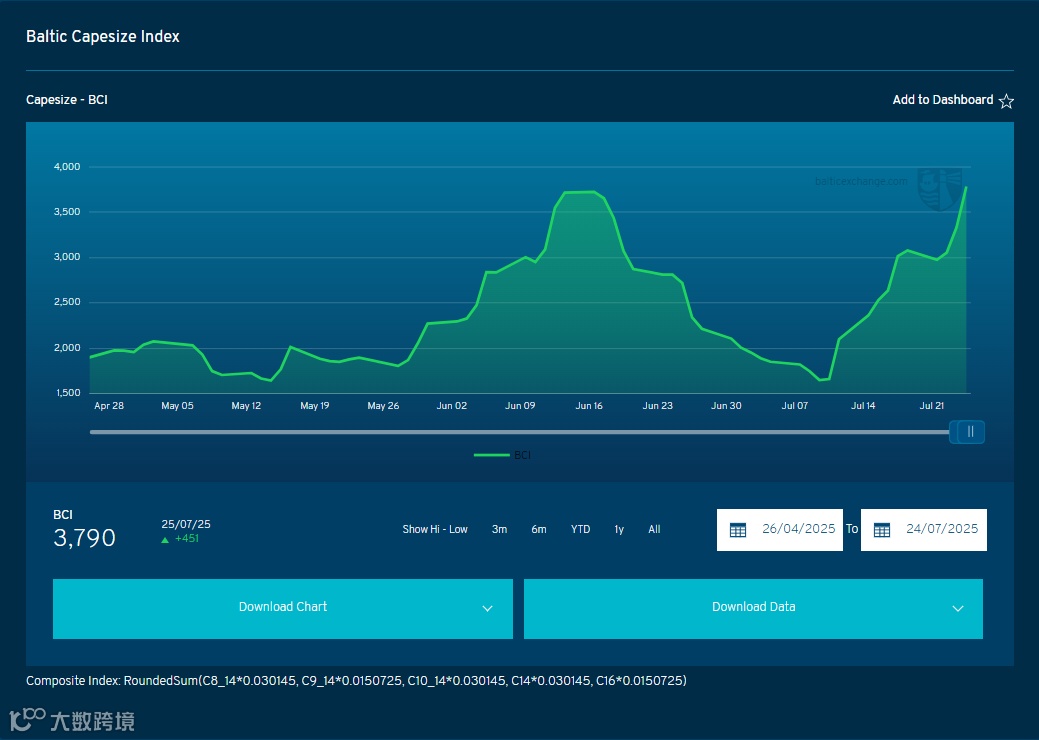Open the end date calendar icon

click(881, 530)
